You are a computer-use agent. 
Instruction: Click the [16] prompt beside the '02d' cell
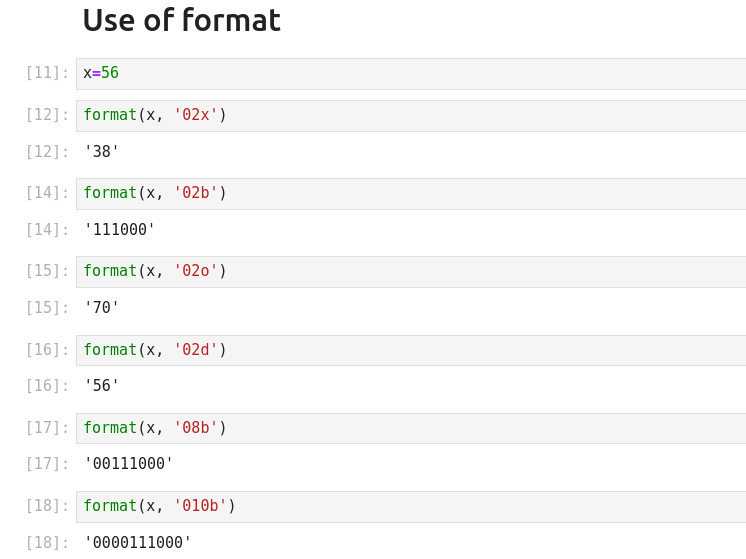[47, 350]
